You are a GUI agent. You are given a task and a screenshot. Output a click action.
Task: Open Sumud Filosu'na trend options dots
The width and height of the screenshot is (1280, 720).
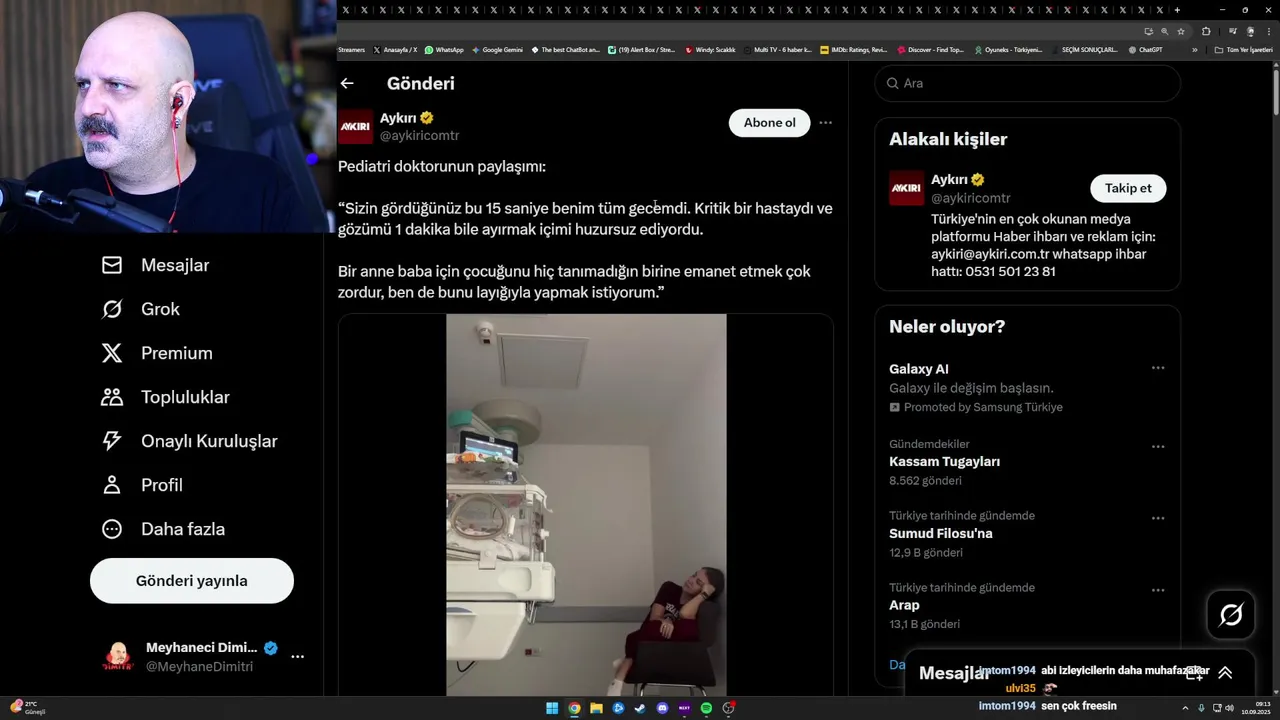click(x=1158, y=518)
